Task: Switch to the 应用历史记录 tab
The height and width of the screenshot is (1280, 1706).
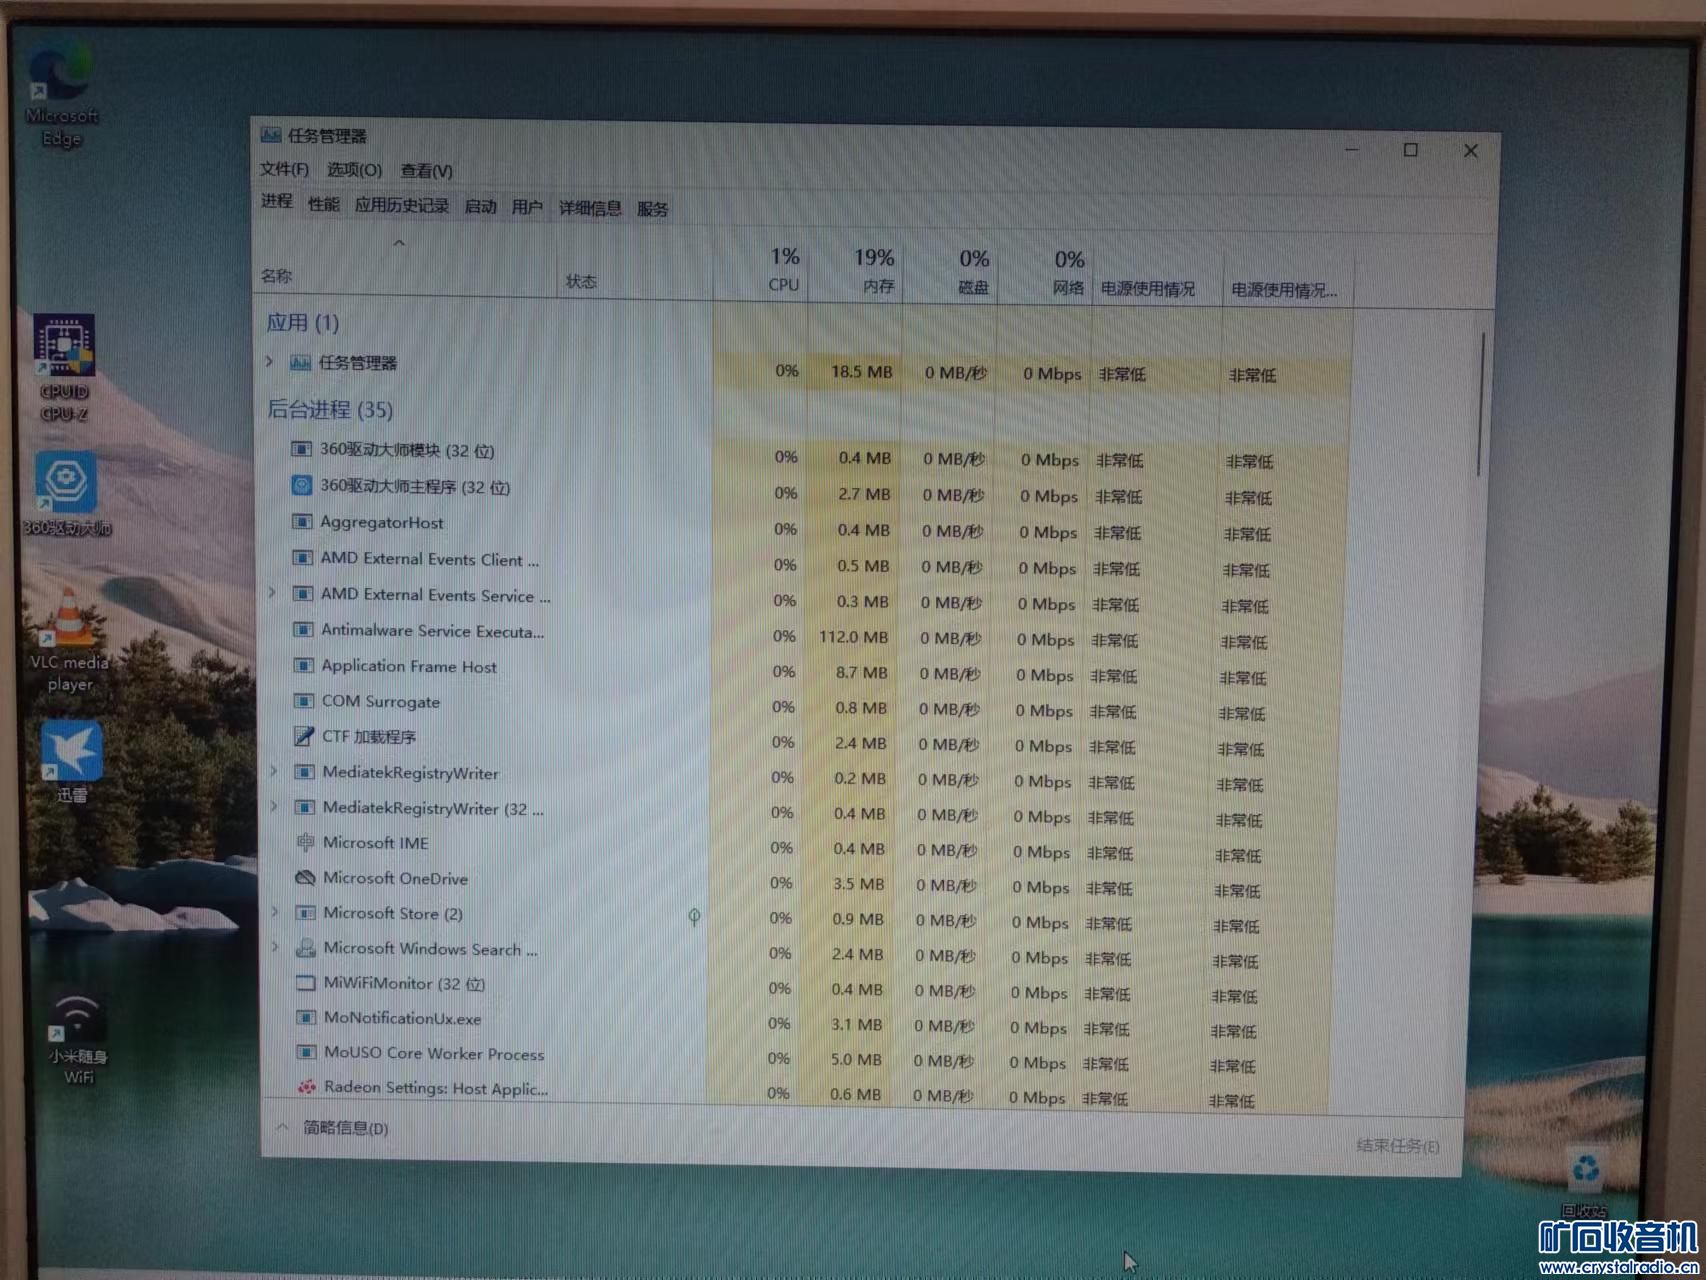Action: coord(402,206)
